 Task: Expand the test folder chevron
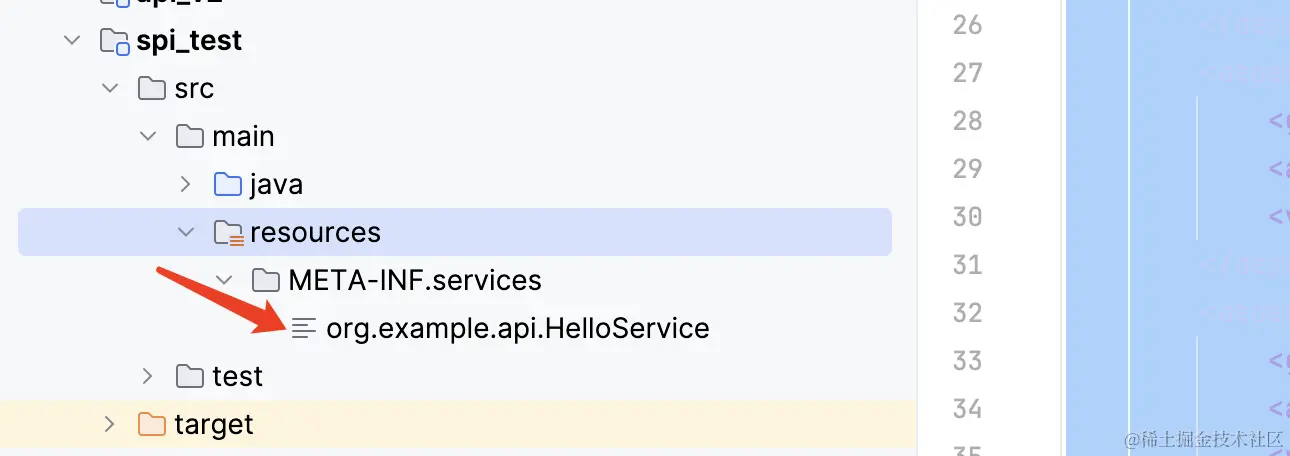tap(147, 376)
